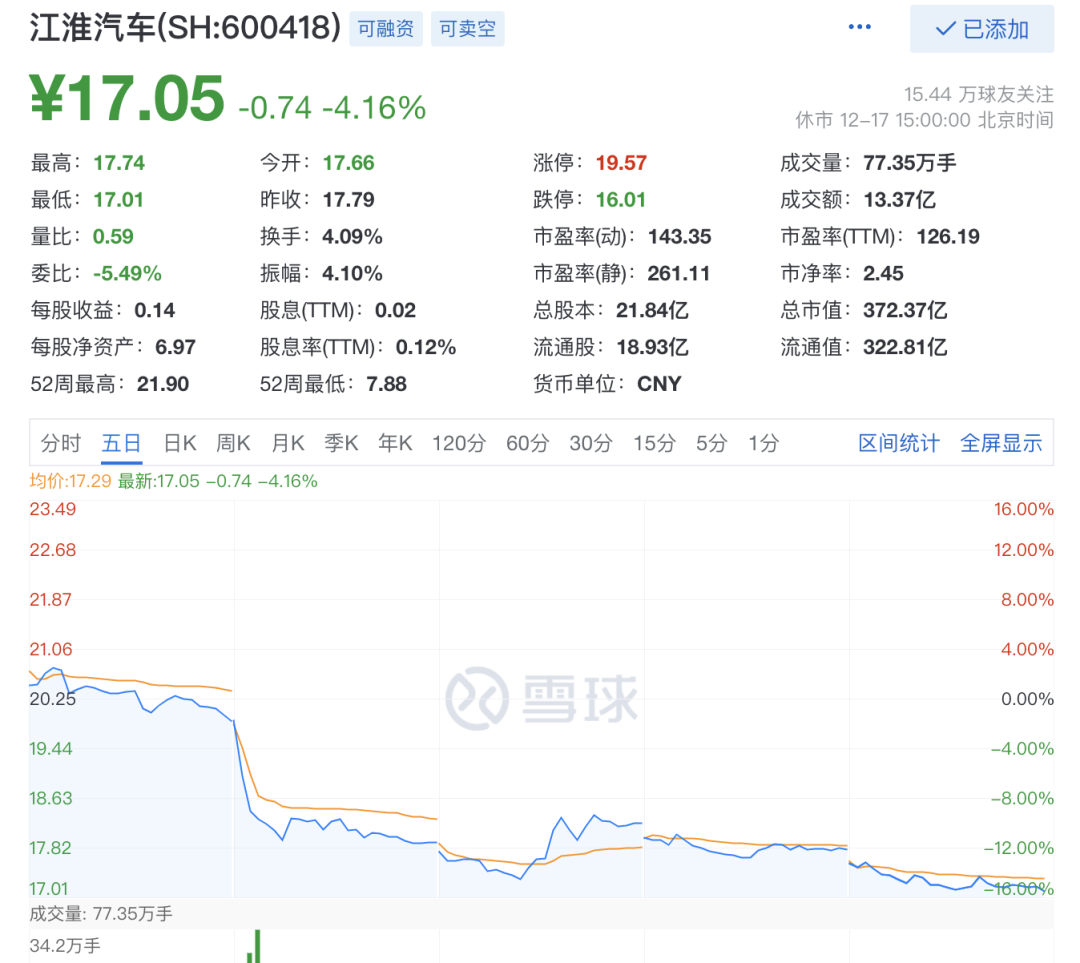
Task: Click the 涨停 value 19.57
Action: coord(621,163)
